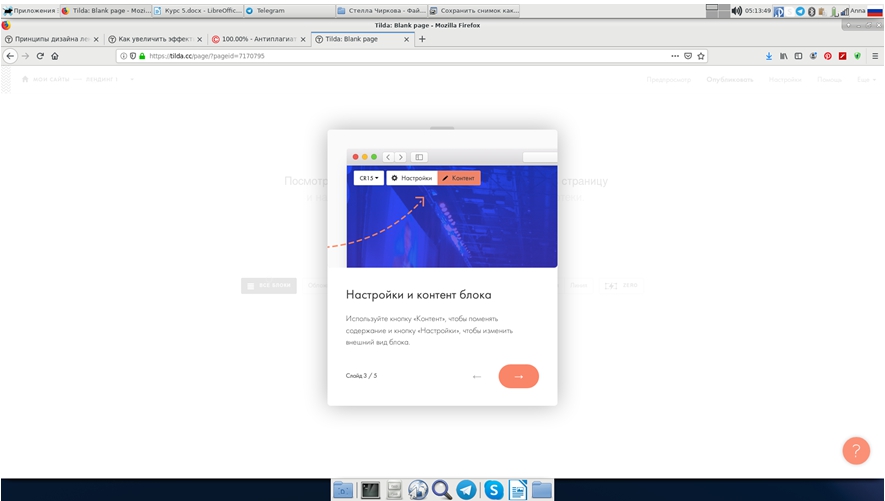This screenshot has width=885, height=501.
Task: Go back with the left arrow in tutorial
Action: click(476, 376)
